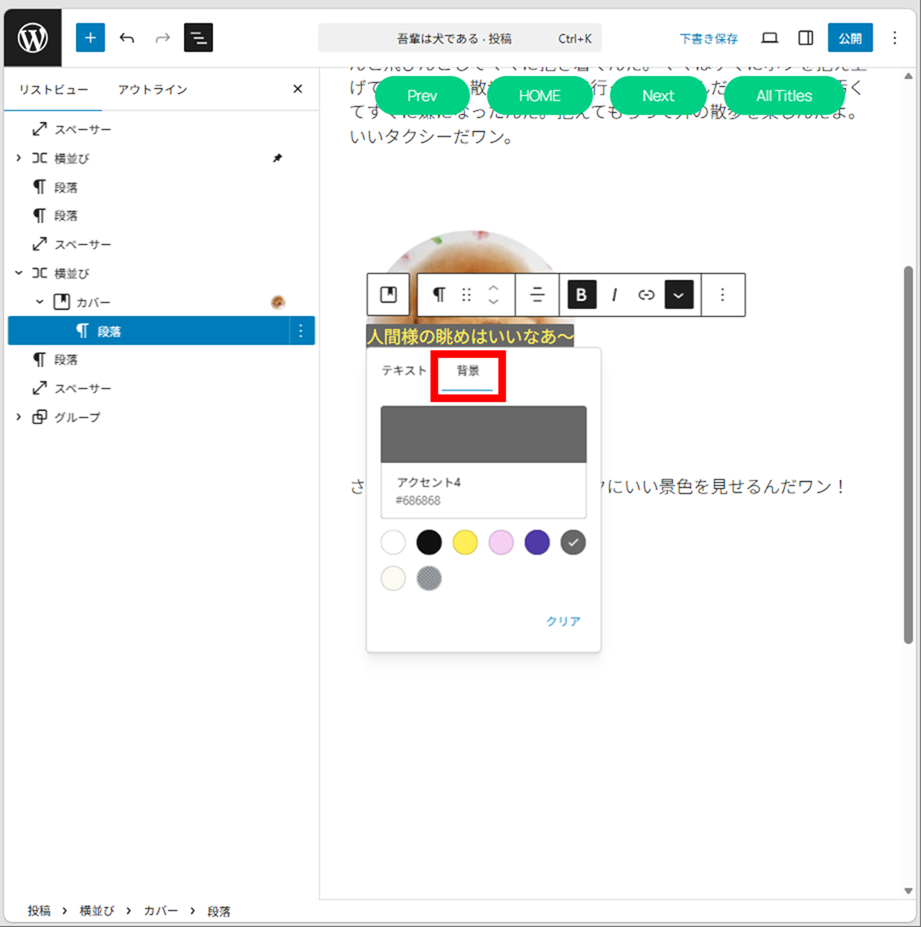Expand the グループ item in list view

click(x=18, y=417)
